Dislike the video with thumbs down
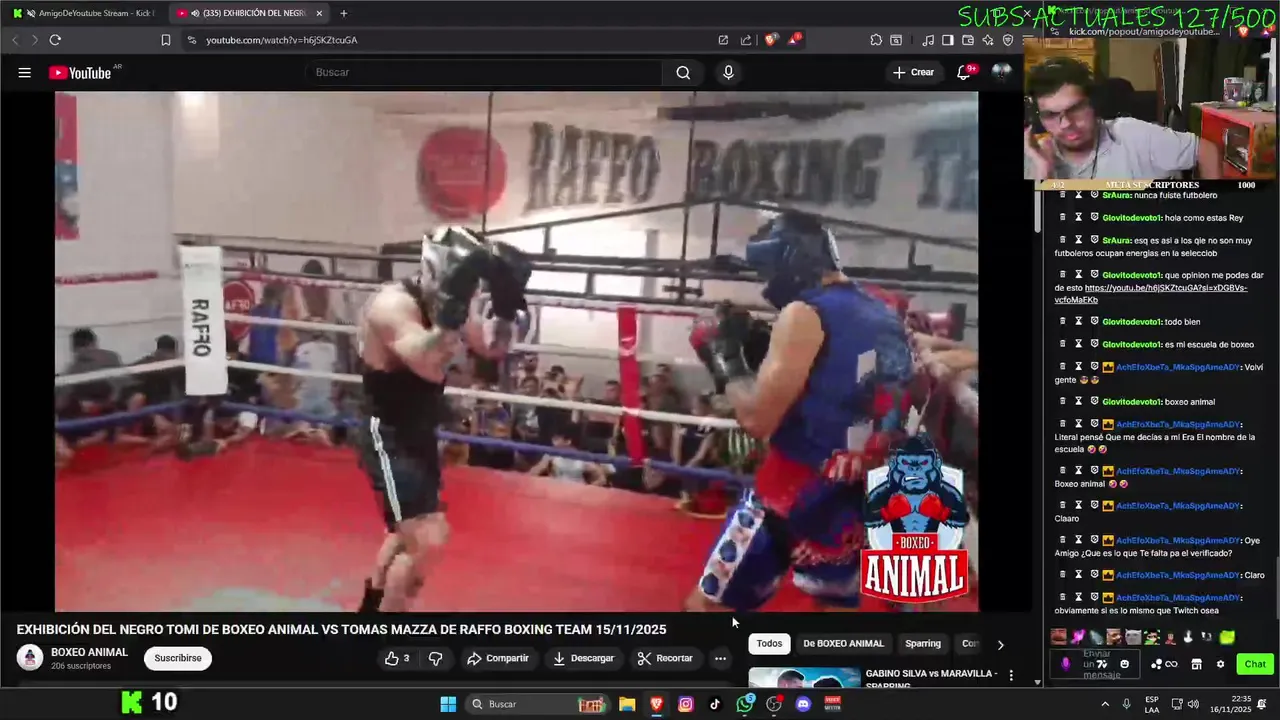This screenshot has width=1280, height=720. click(x=435, y=658)
